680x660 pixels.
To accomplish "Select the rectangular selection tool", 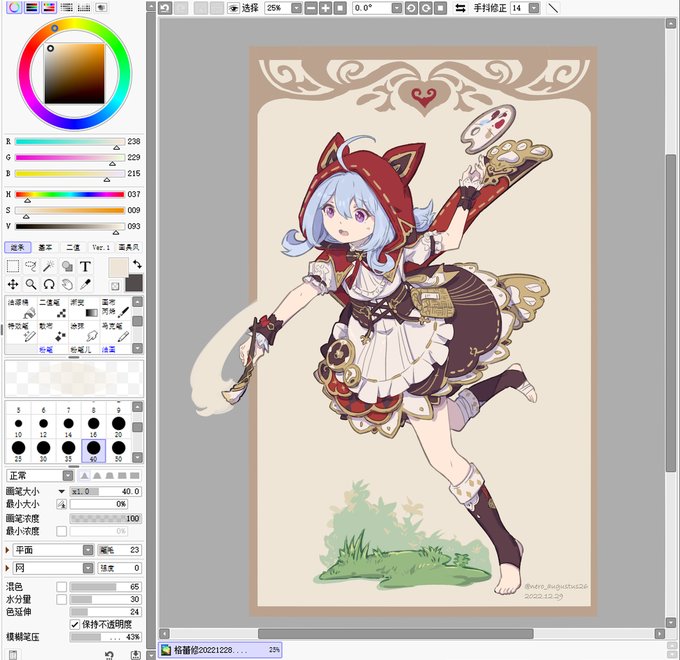I will (13, 266).
